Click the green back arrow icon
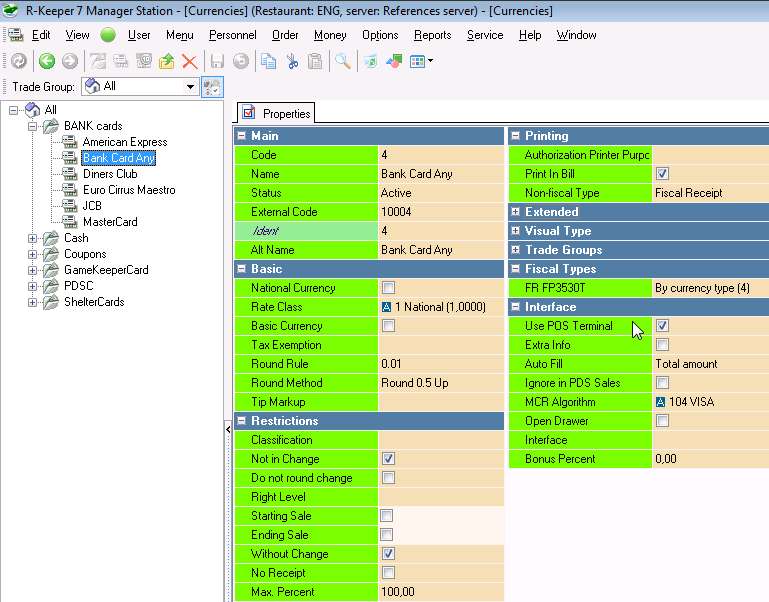769x602 pixels. [47, 61]
